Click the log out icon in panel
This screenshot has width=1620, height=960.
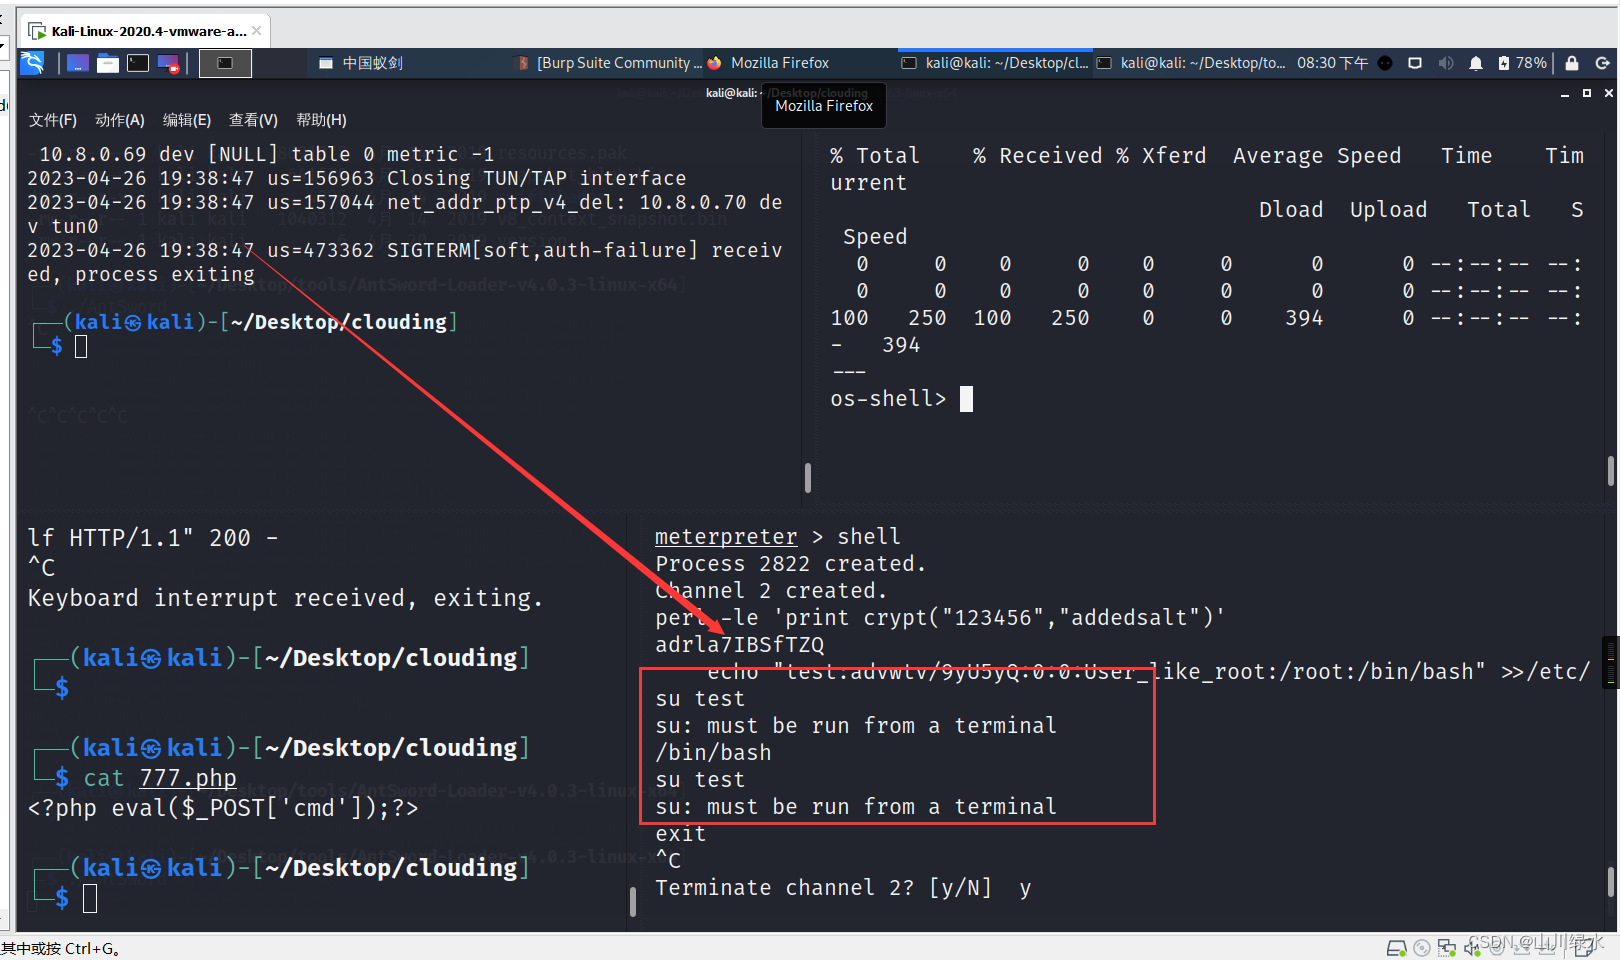point(1602,63)
